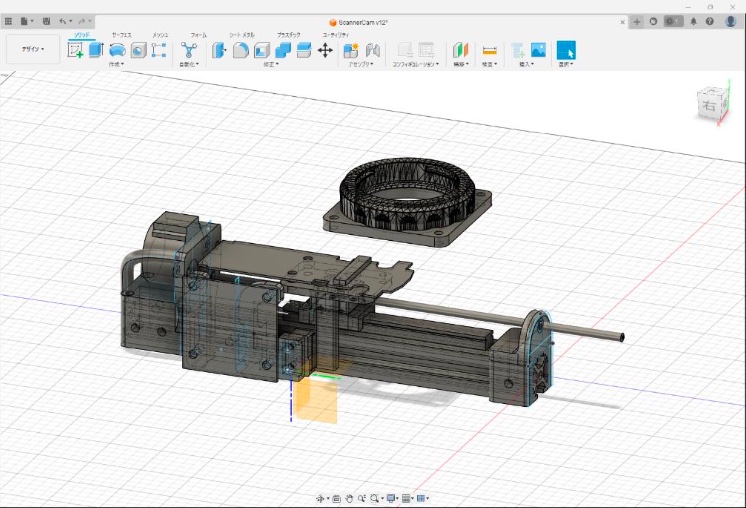Image resolution: width=746 pixels, height=508 pixels.
Task: Click the Save button in the top bar
Action: tap(46, 20)
